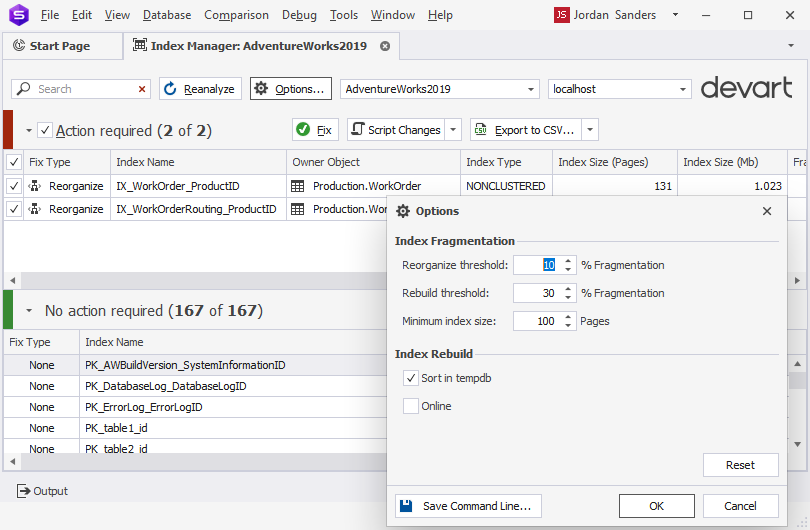Open the AdventureWorks2019 database dropdown

tap(531, 89)
